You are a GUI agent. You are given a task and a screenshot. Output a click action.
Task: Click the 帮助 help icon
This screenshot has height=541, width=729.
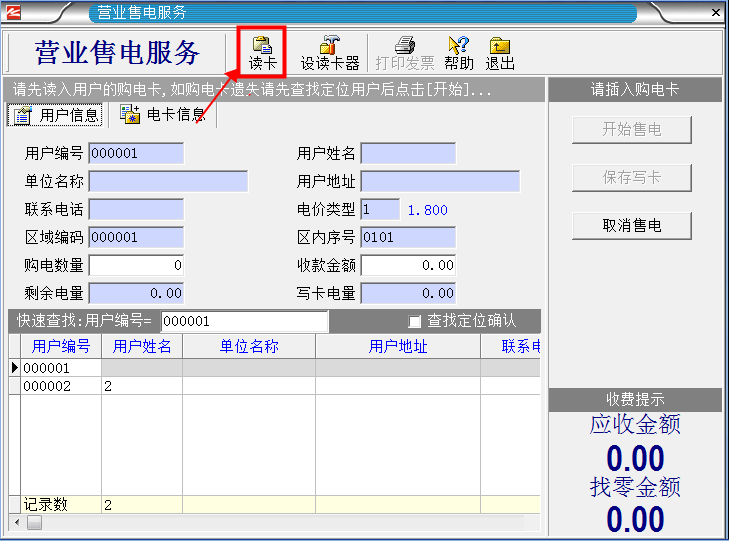pos(459,52)
